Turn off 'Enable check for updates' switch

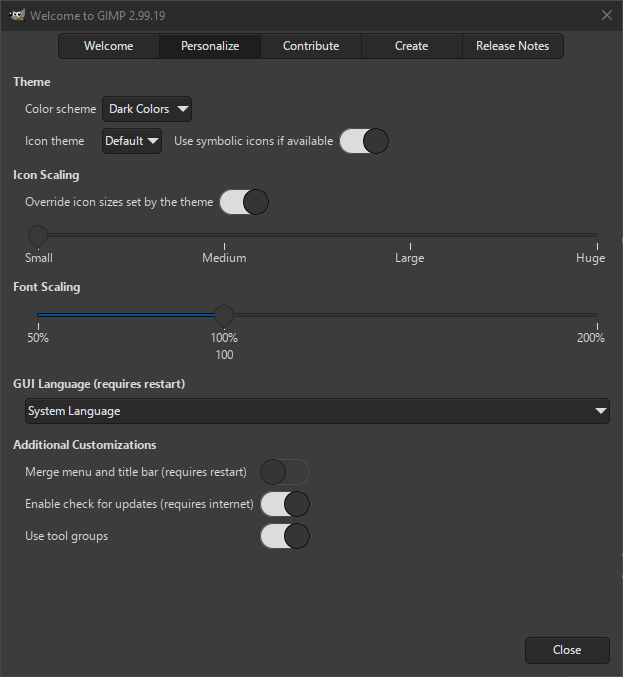tap(284, 504)
